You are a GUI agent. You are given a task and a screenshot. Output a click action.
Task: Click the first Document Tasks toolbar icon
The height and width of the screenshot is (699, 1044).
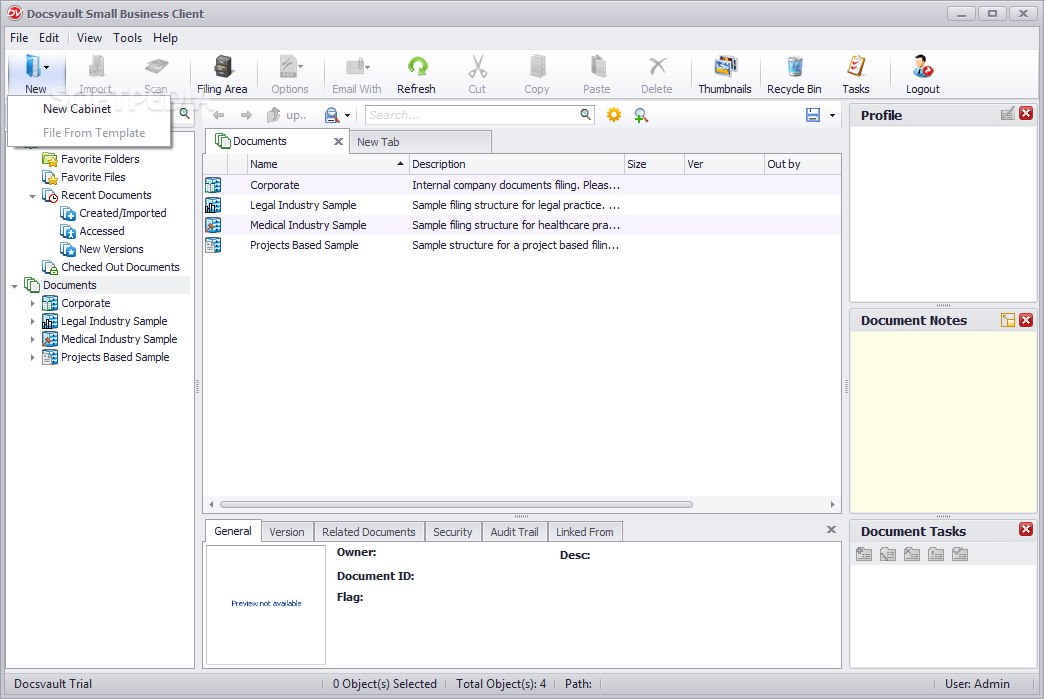[864, 554]
